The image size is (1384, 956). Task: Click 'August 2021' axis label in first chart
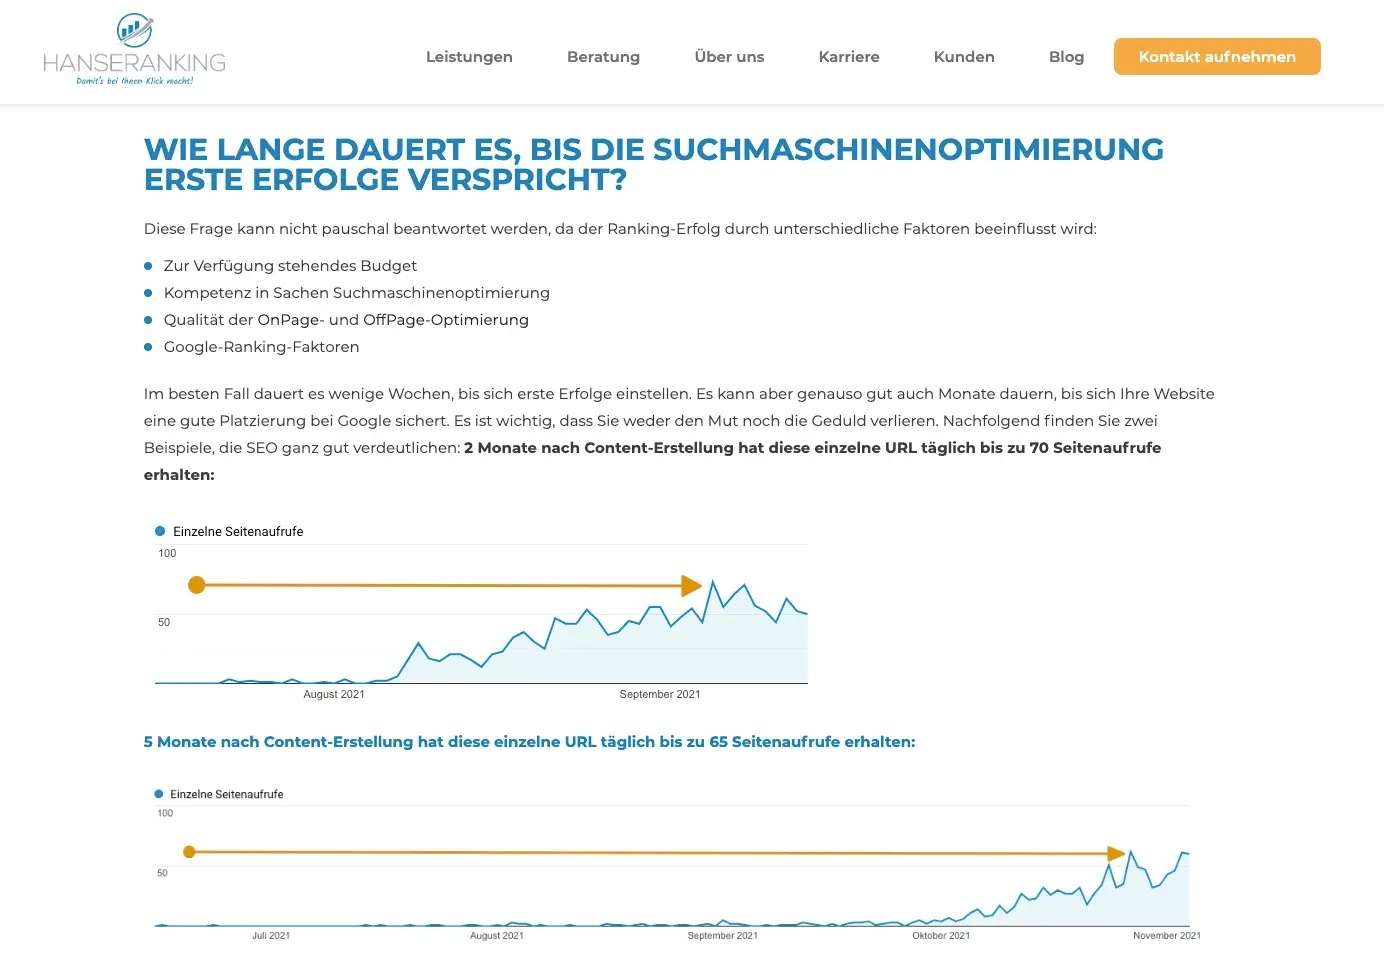pos(334,694)
